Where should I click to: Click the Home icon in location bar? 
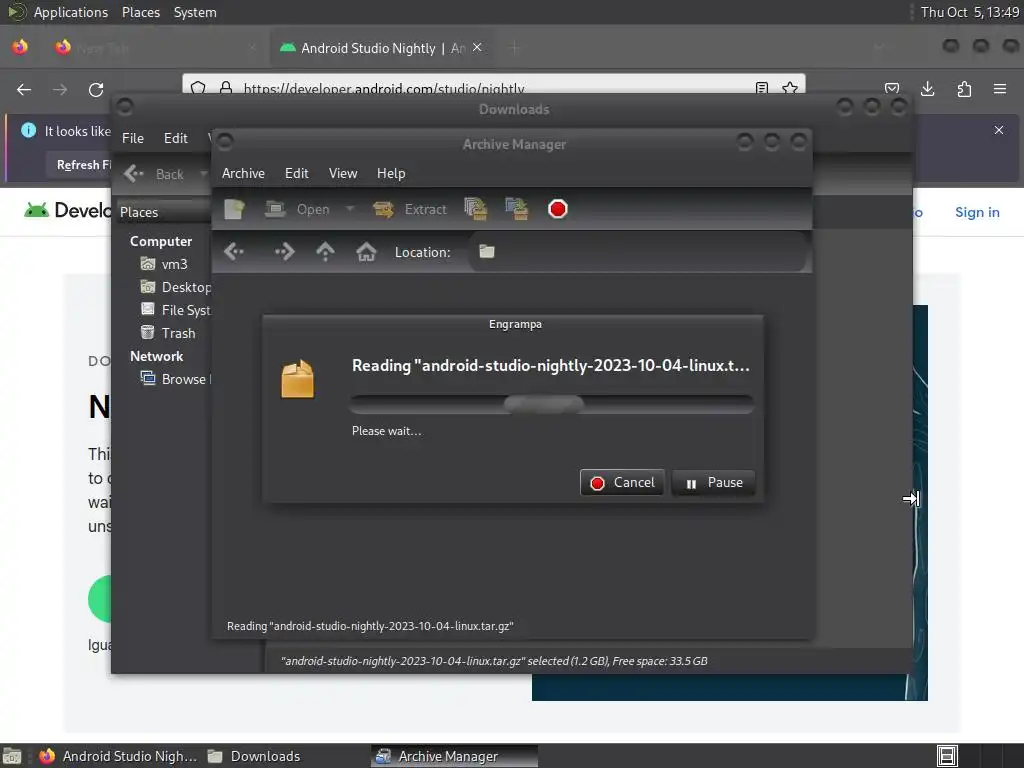[x=366, y=251]
